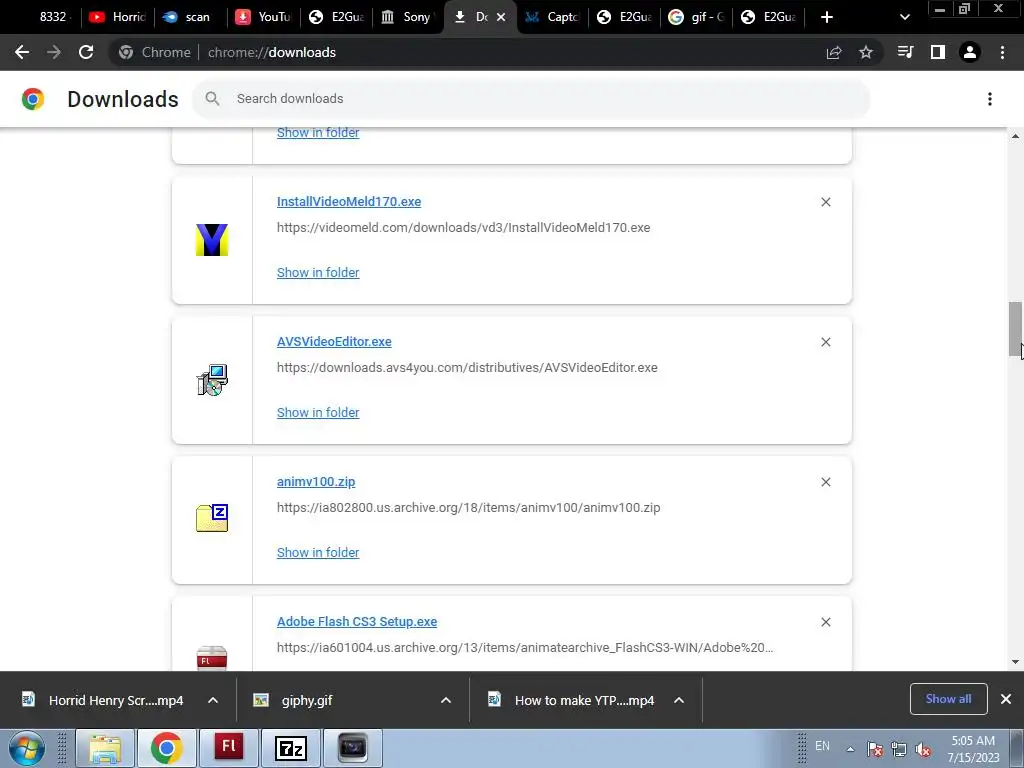Click the animv100.zip archive file icon
1024x768 pixels.
[x=212, y=519]
